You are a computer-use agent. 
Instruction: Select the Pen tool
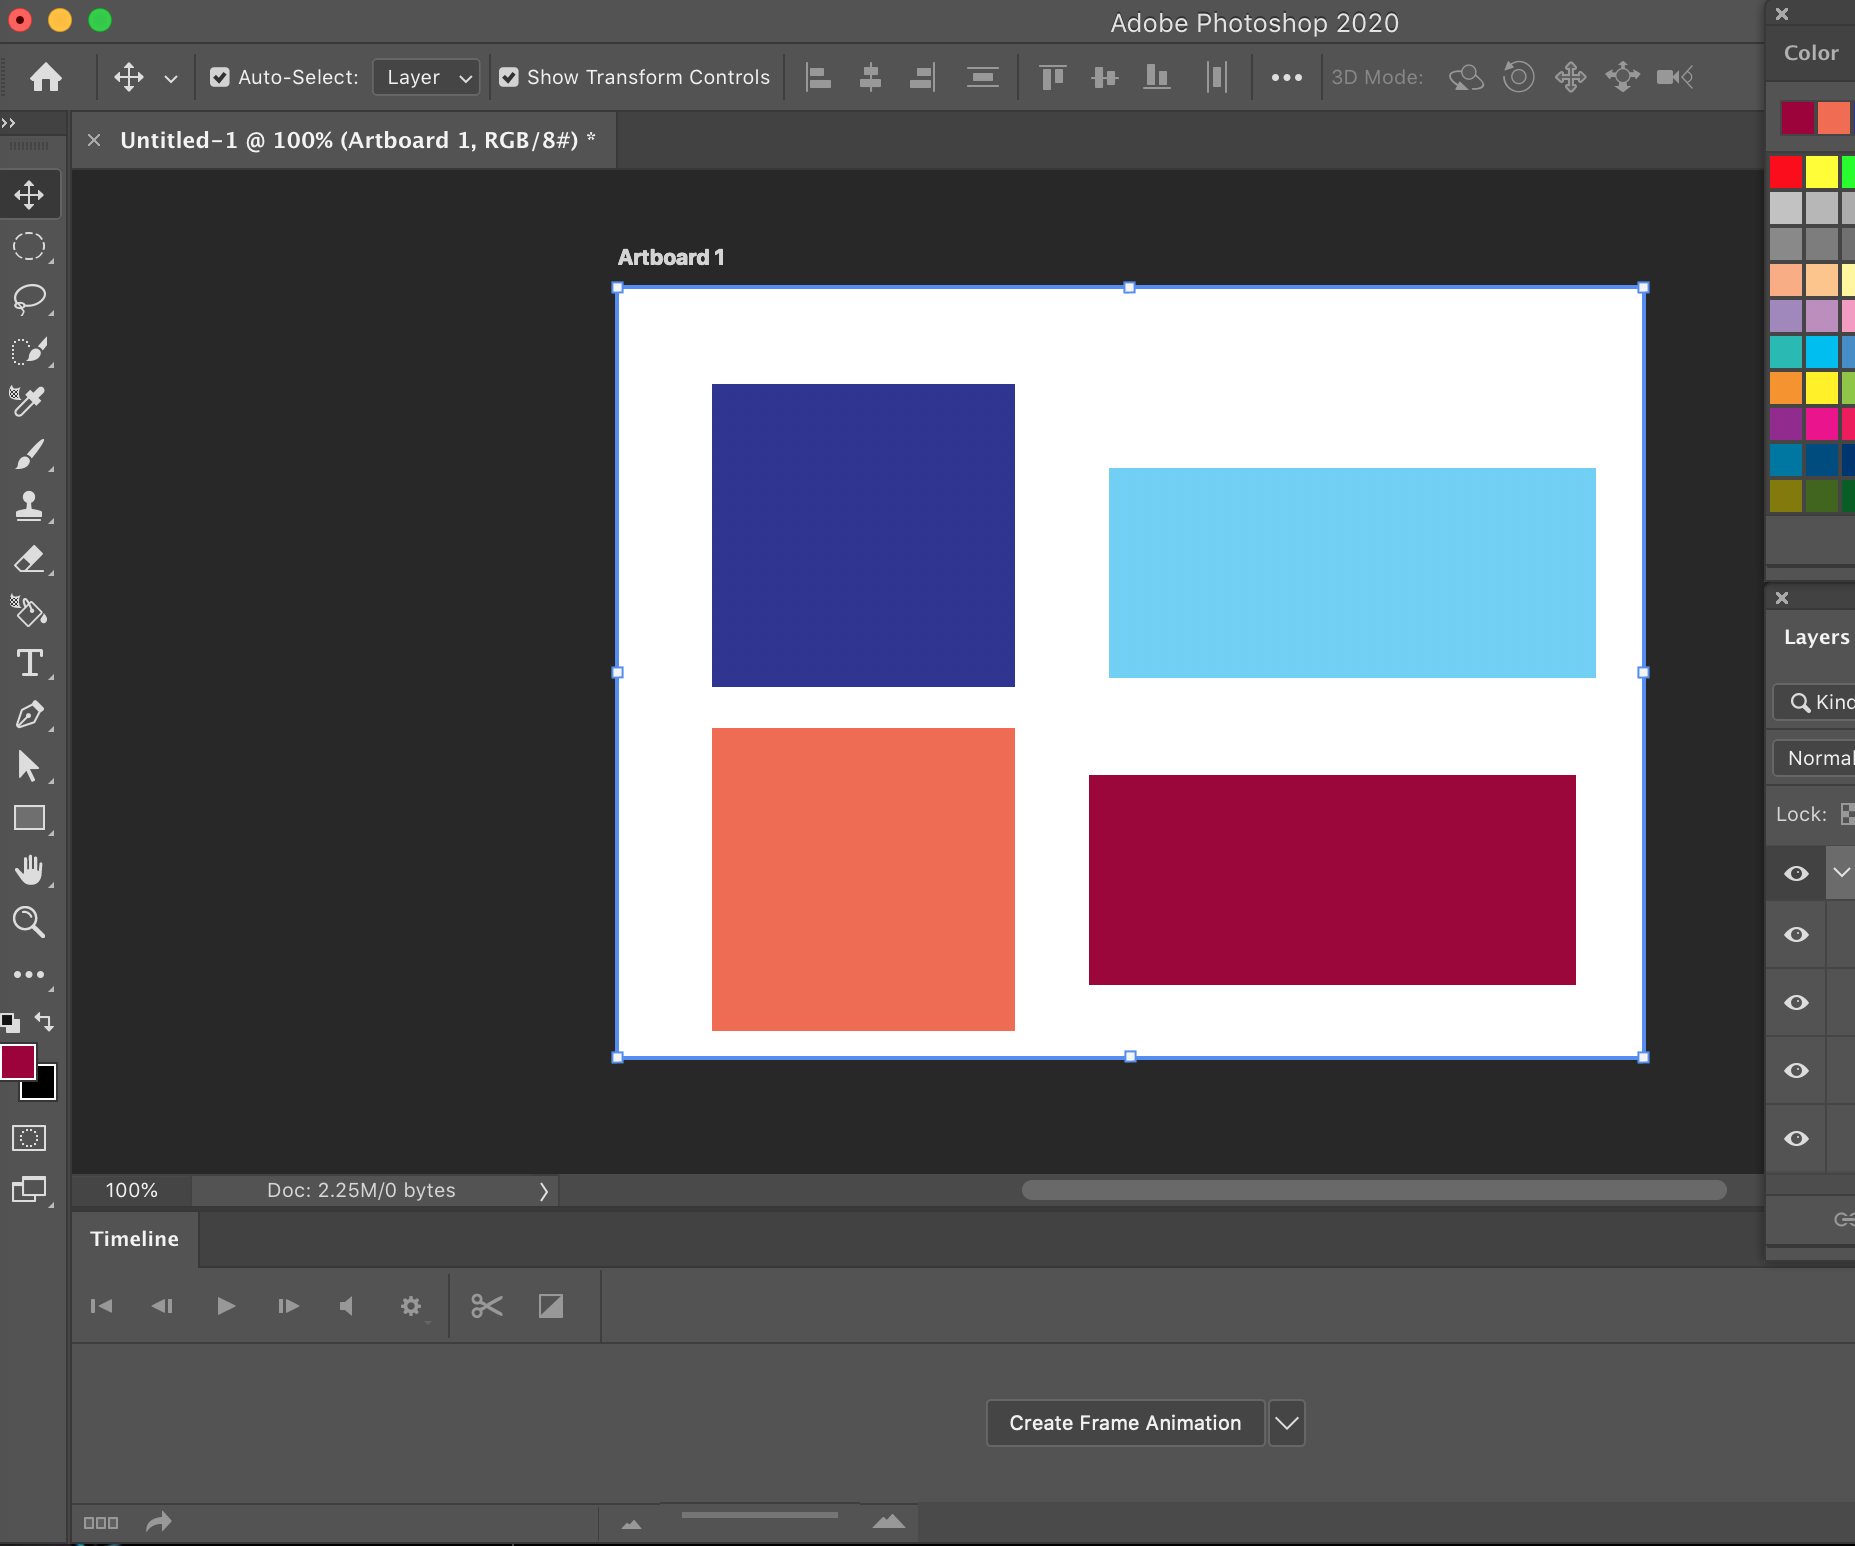[x=30, y=715]
